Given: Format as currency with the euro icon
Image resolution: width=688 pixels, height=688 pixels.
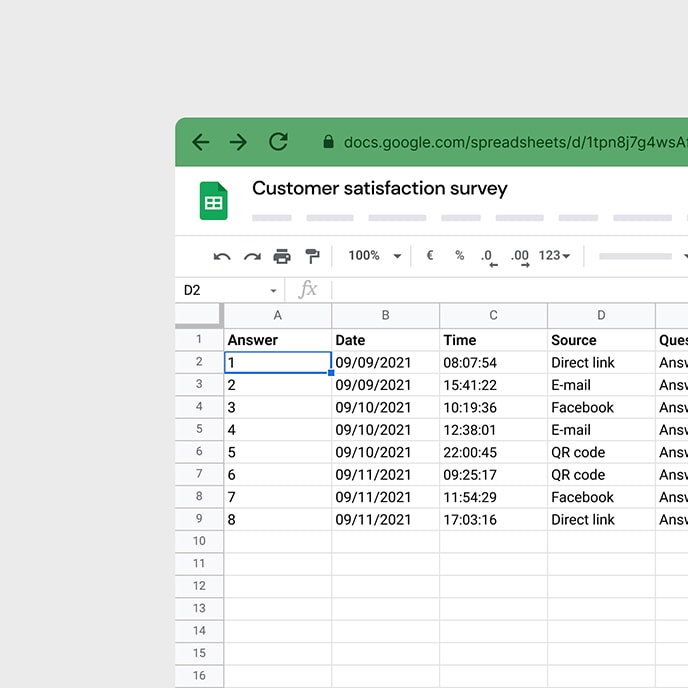Looking at the screenshot, I should coord(430,255).
